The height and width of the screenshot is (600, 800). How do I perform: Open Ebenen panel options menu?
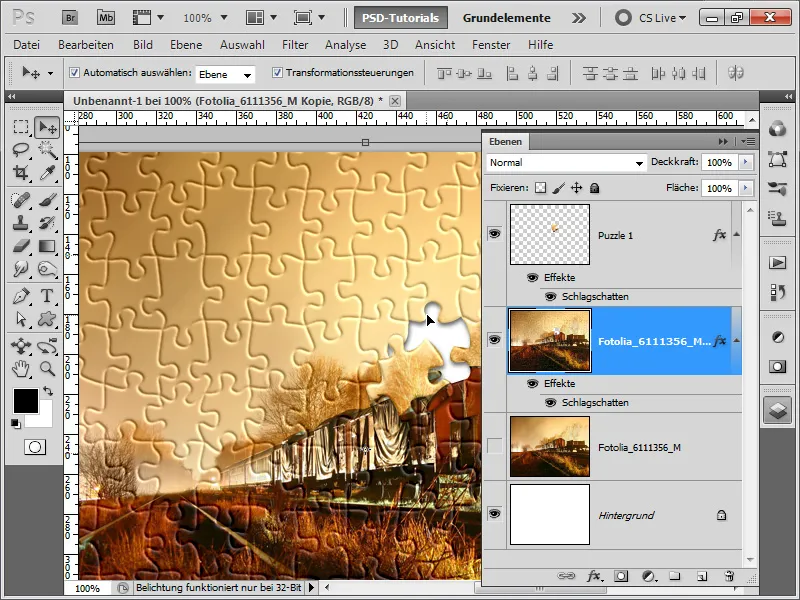point(747,141)
